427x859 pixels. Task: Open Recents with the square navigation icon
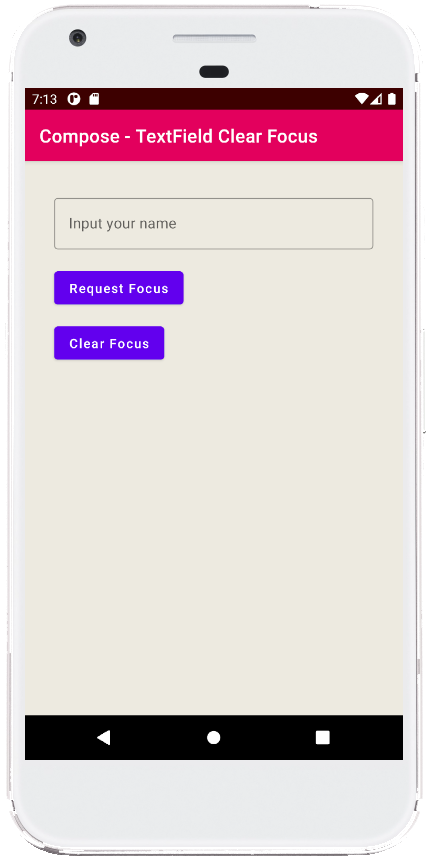coord(323,737)
